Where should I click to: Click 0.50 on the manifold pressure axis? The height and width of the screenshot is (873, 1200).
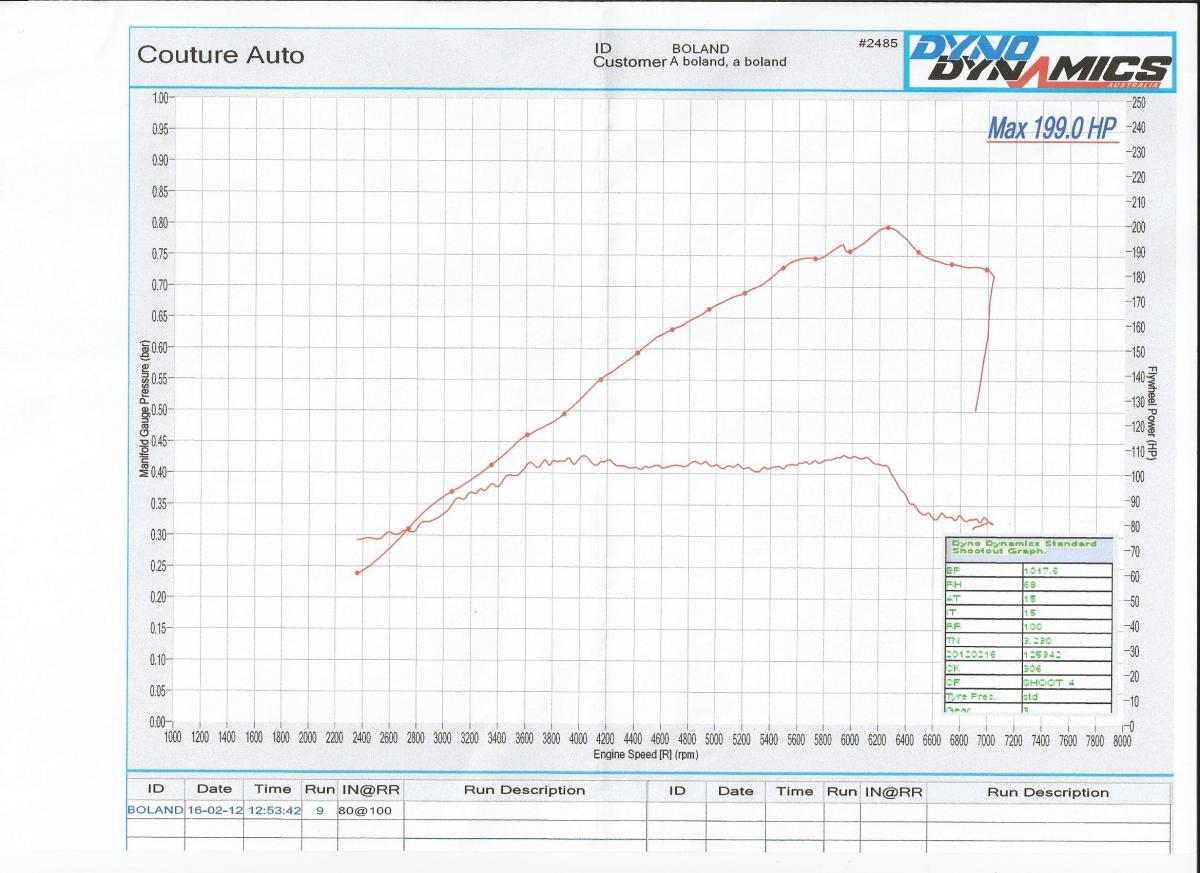(159, 410)
